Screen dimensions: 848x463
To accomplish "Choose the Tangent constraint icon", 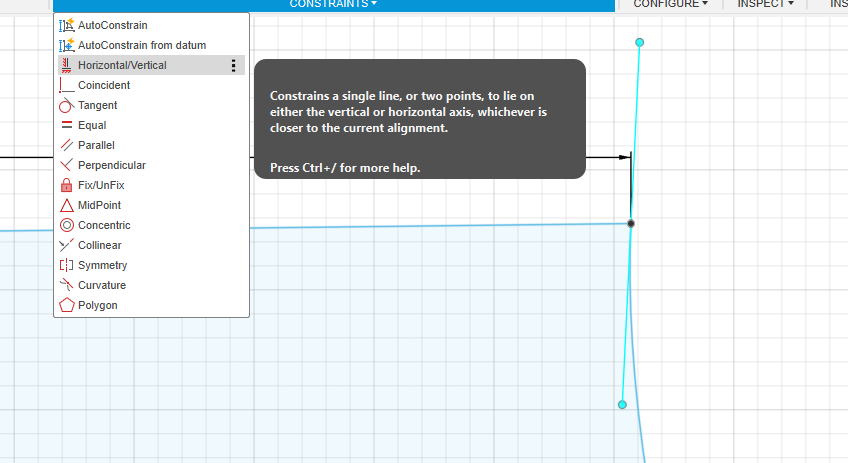I will pos(67,105).
